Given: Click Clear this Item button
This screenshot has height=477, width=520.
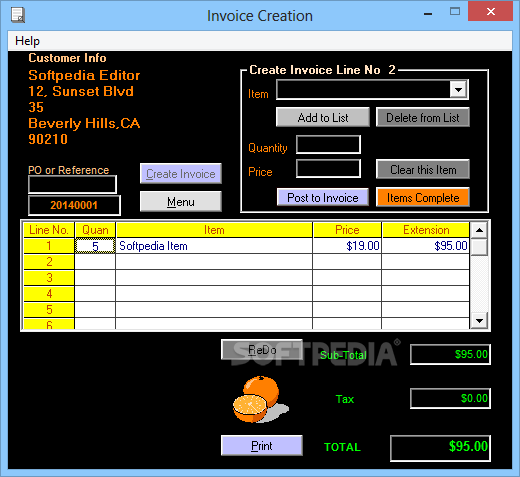Looking at the screenshot, I should [x=423, y=169].
